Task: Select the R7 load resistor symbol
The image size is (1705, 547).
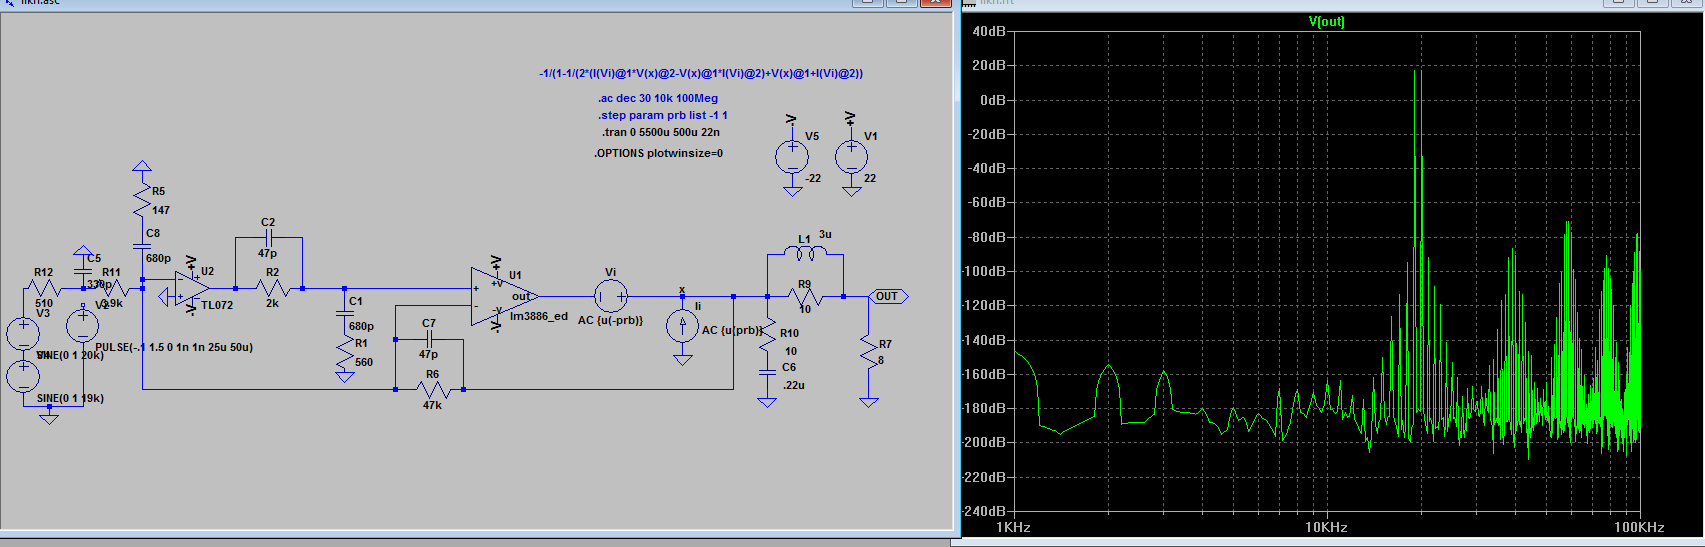Action: point(868,353)
